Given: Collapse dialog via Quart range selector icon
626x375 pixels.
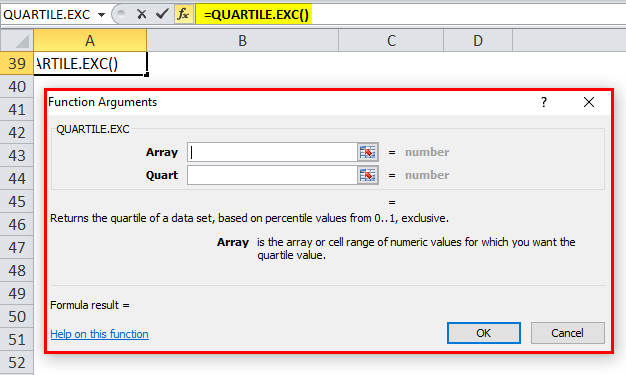Looking at the screenshot, I should (x=368, y=175).
